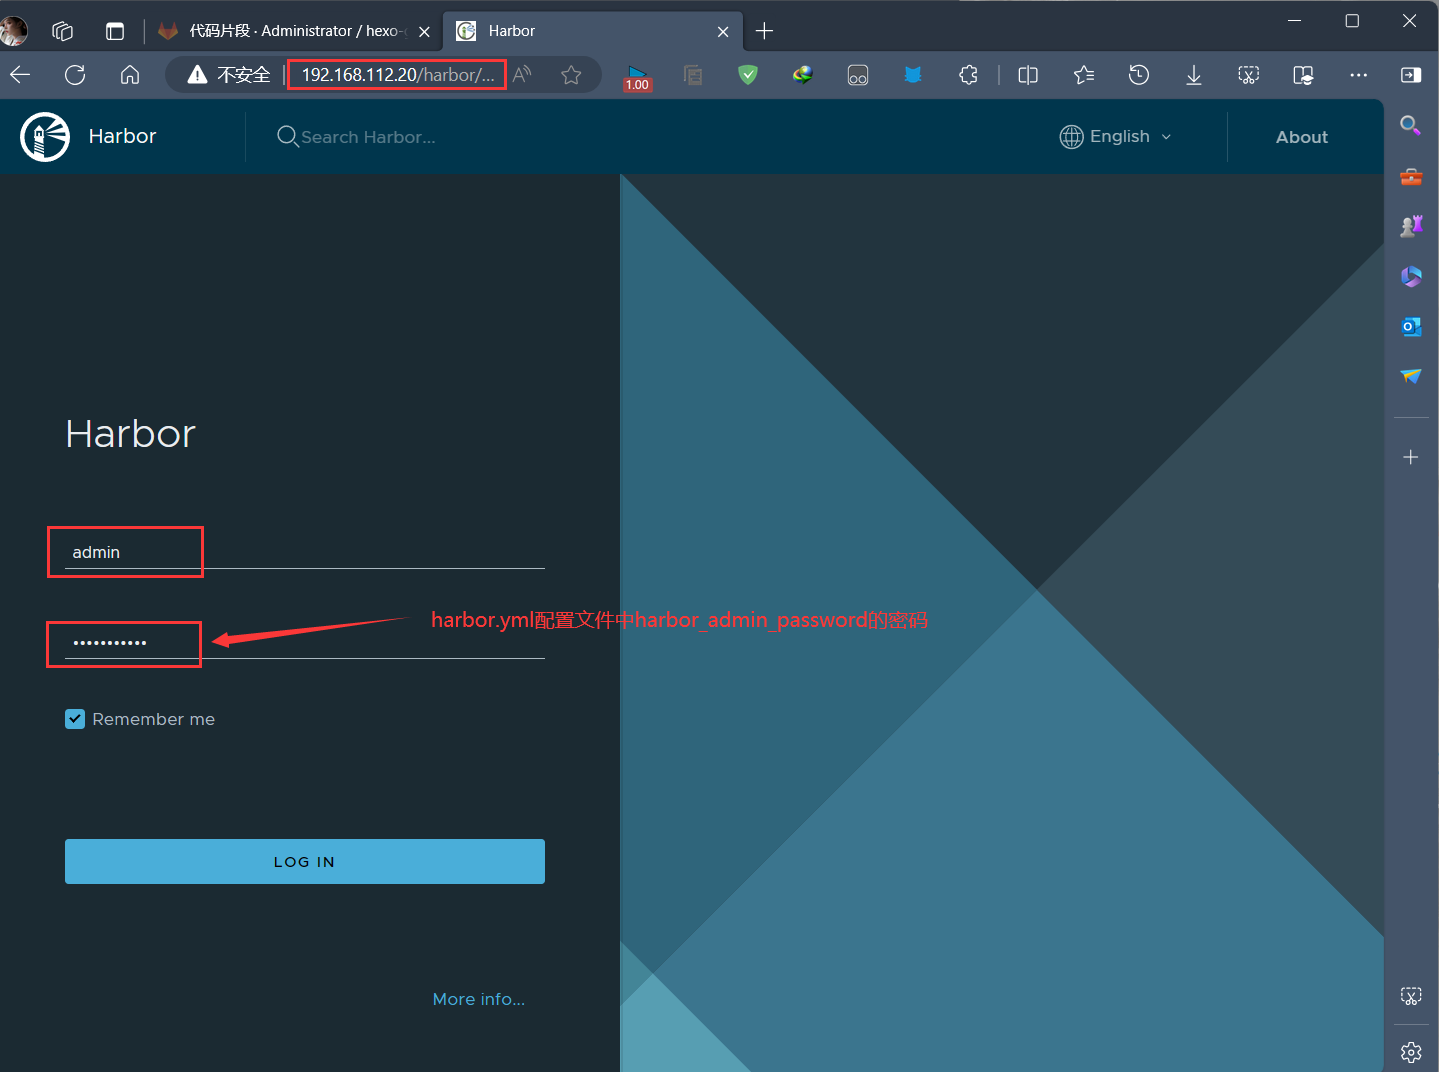1439x1072 pixels.
Task: Open the downloads arrow icon
Action: (x=1194, y=75)
